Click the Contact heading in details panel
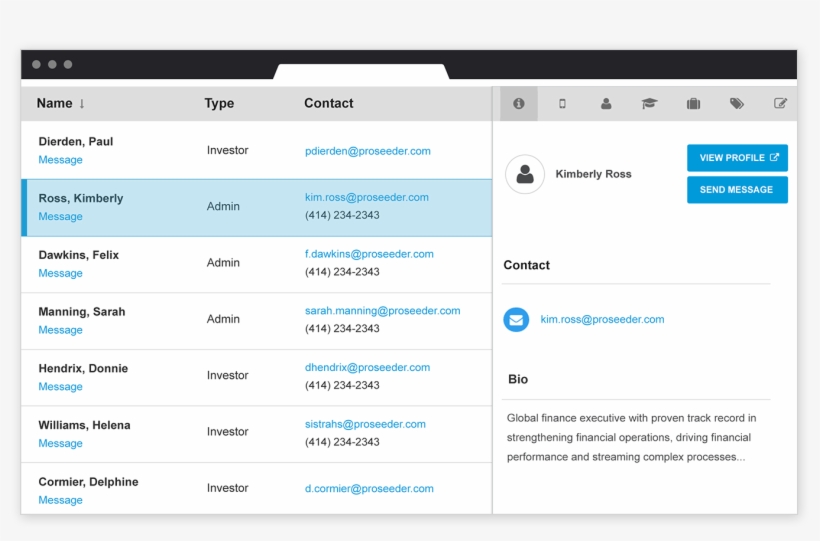Image resolution: width=820 pixels, height=541 pixels. (527, 265)
